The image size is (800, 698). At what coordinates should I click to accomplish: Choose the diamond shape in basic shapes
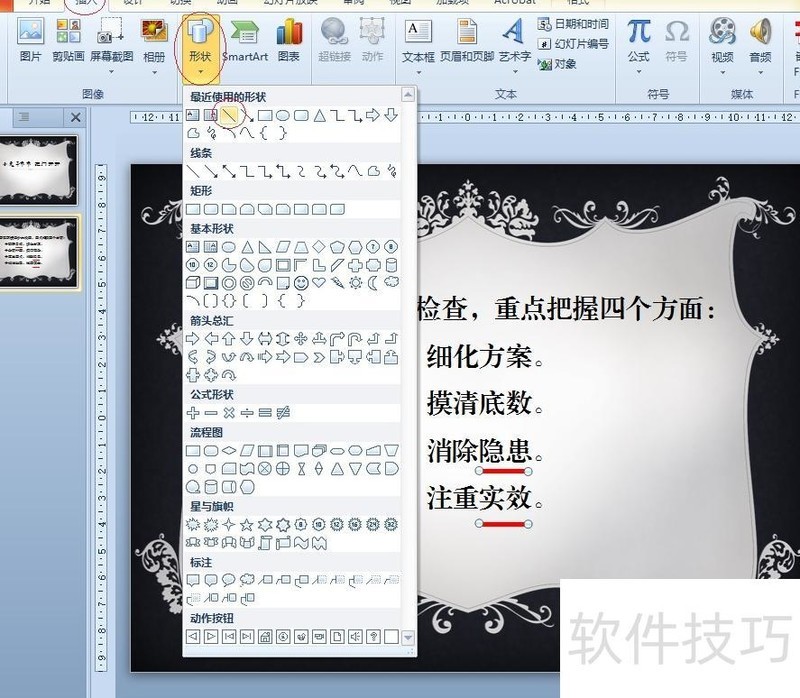tap(319, 247)
